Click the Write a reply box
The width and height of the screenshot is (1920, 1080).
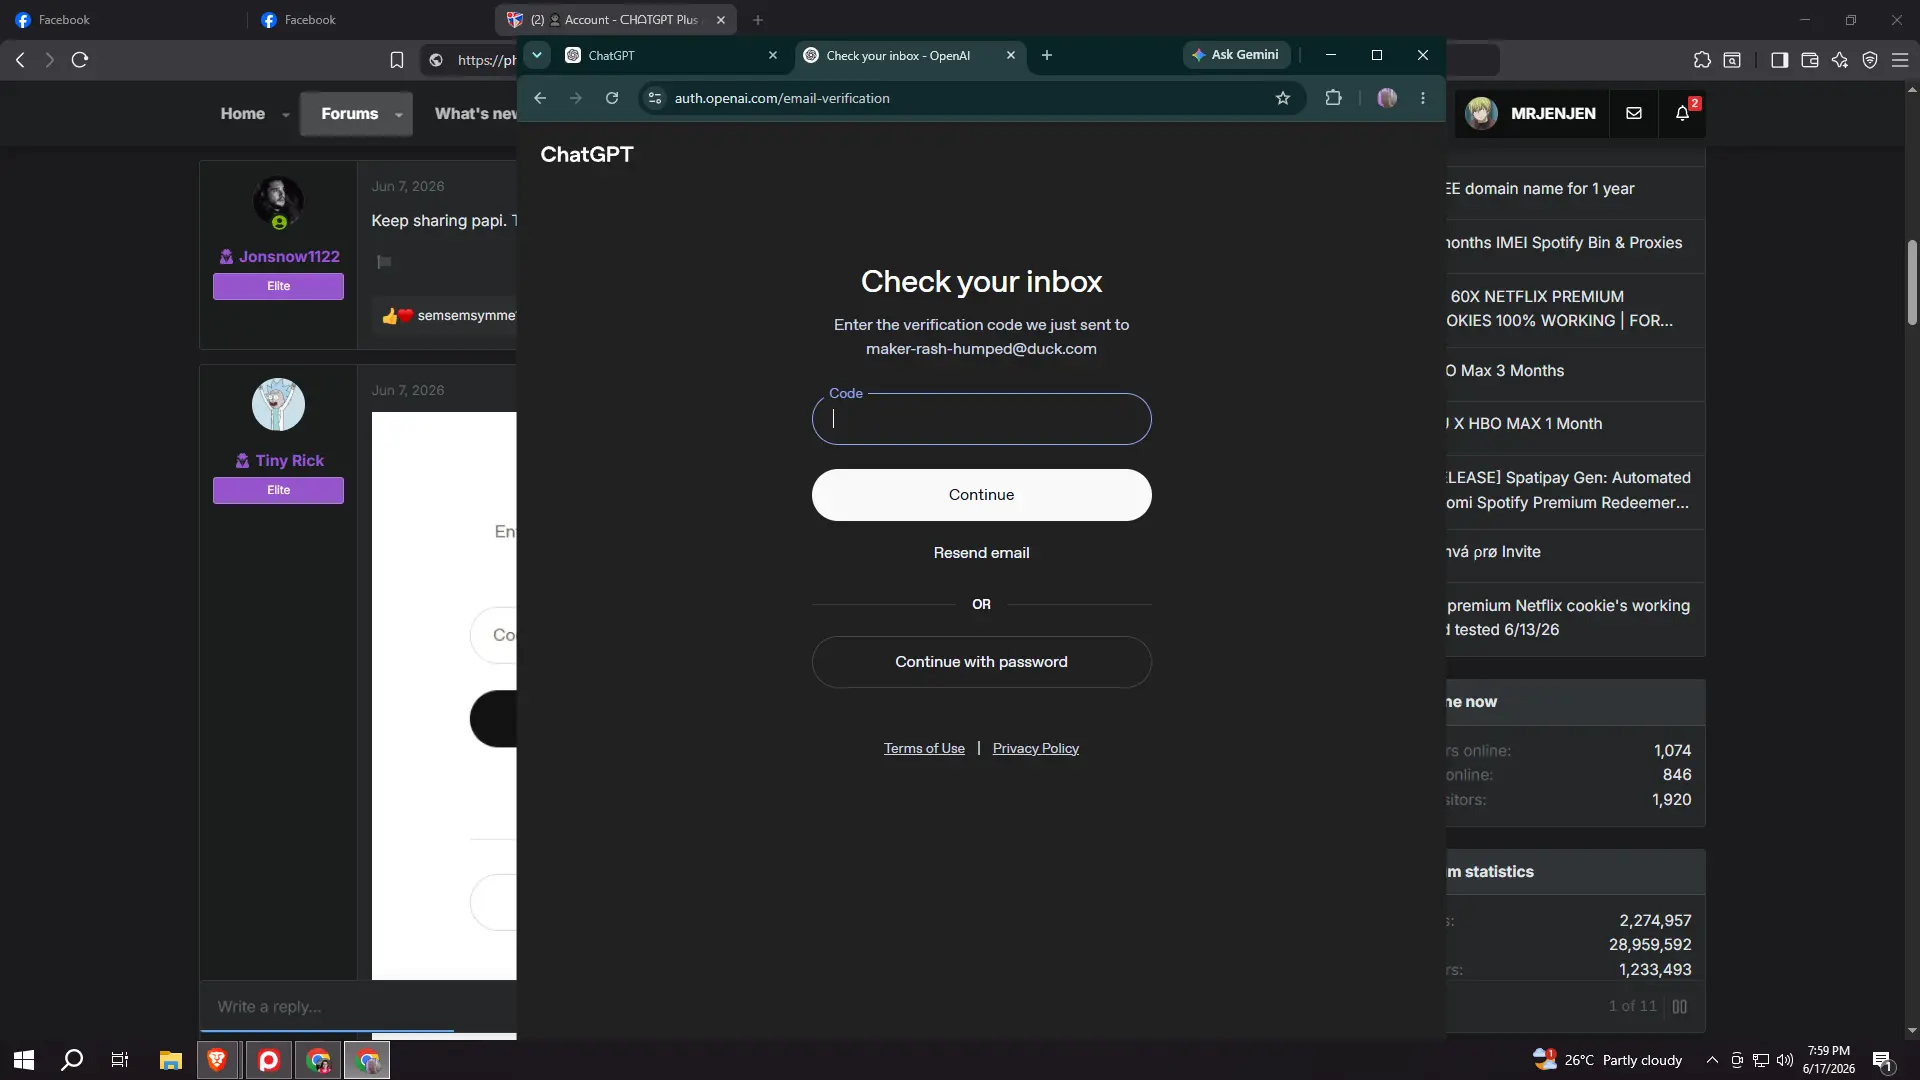[x=358, y=1006]
